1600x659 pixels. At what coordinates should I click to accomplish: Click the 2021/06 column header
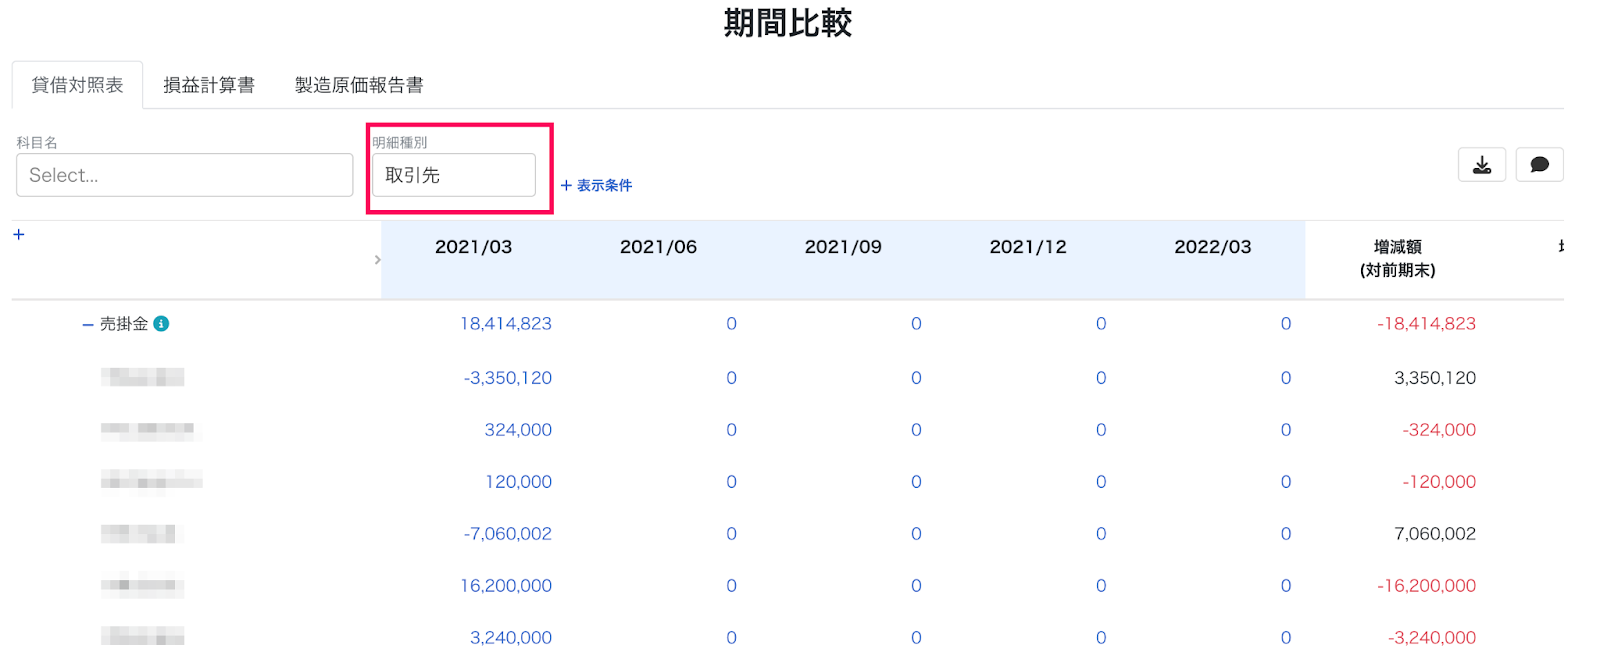click(x=658, y=247)
